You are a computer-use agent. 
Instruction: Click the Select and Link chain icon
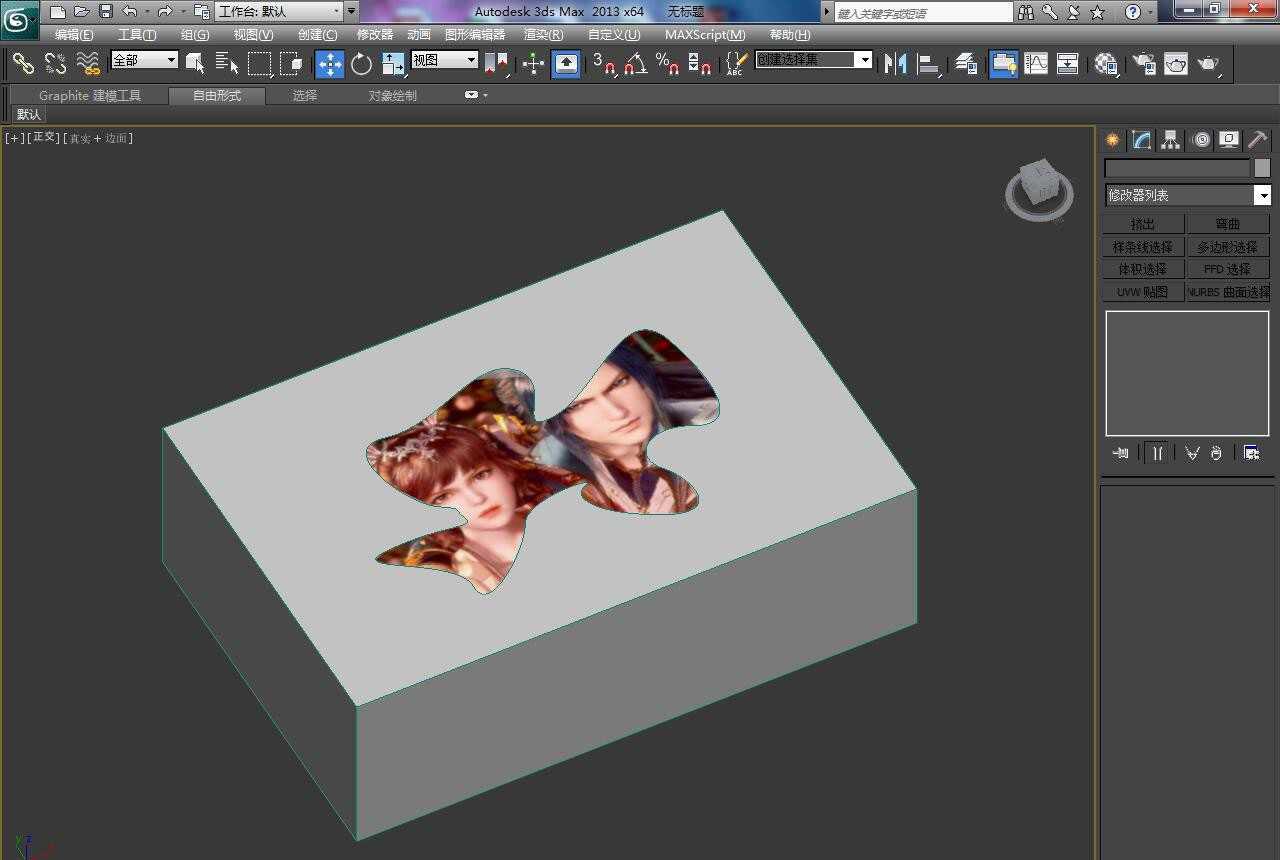(x=23, y=64)
